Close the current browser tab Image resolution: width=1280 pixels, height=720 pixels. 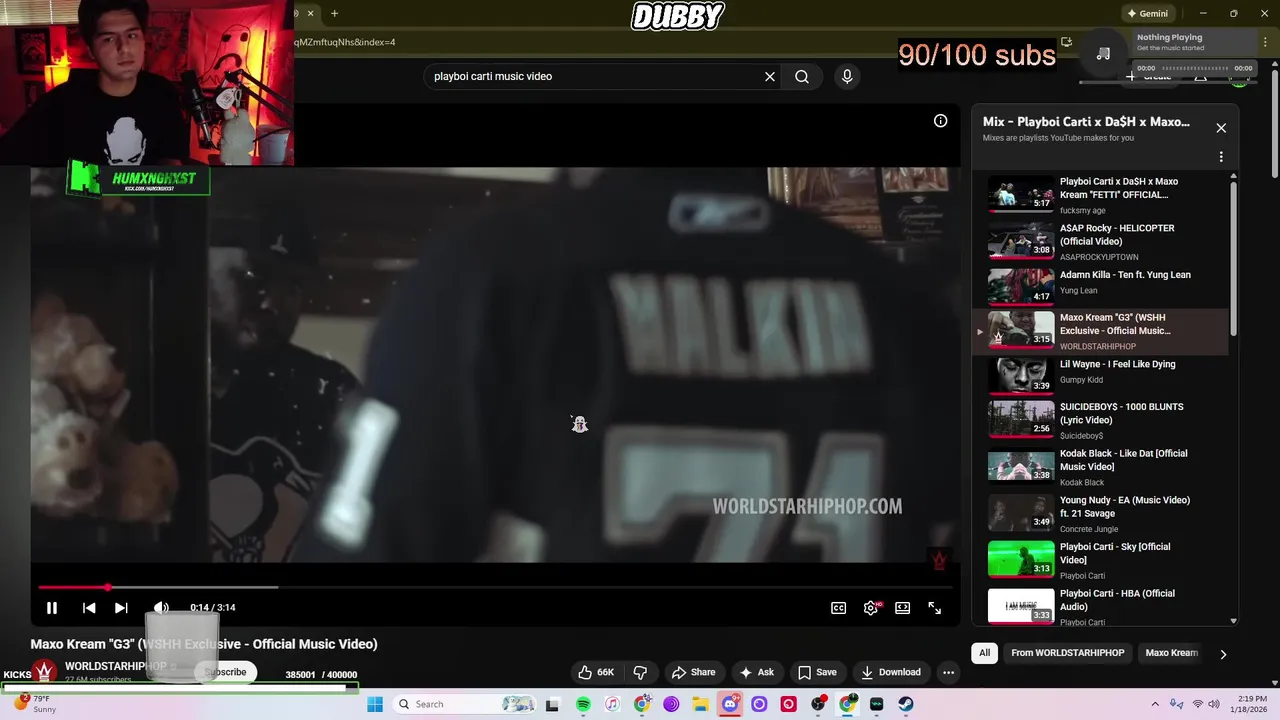(x=310, y=13)
